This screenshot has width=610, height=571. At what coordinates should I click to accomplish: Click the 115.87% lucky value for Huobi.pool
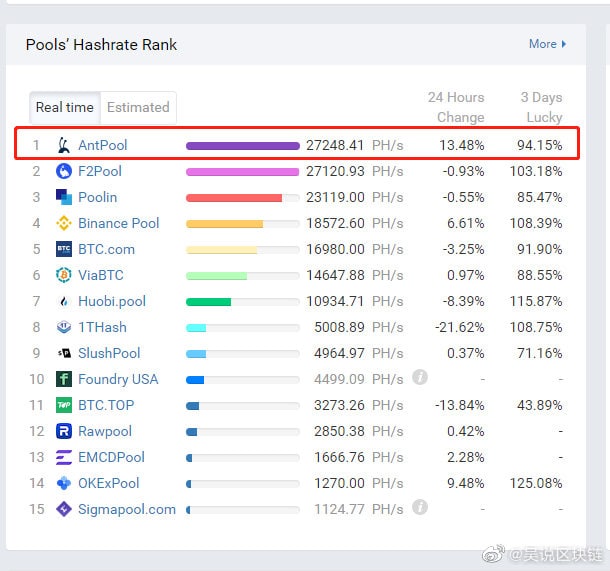tap(536, 301)
